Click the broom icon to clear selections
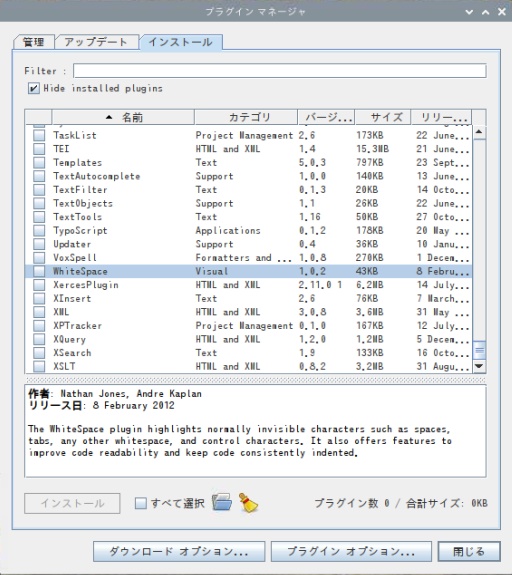 click(x=248, y=502)
